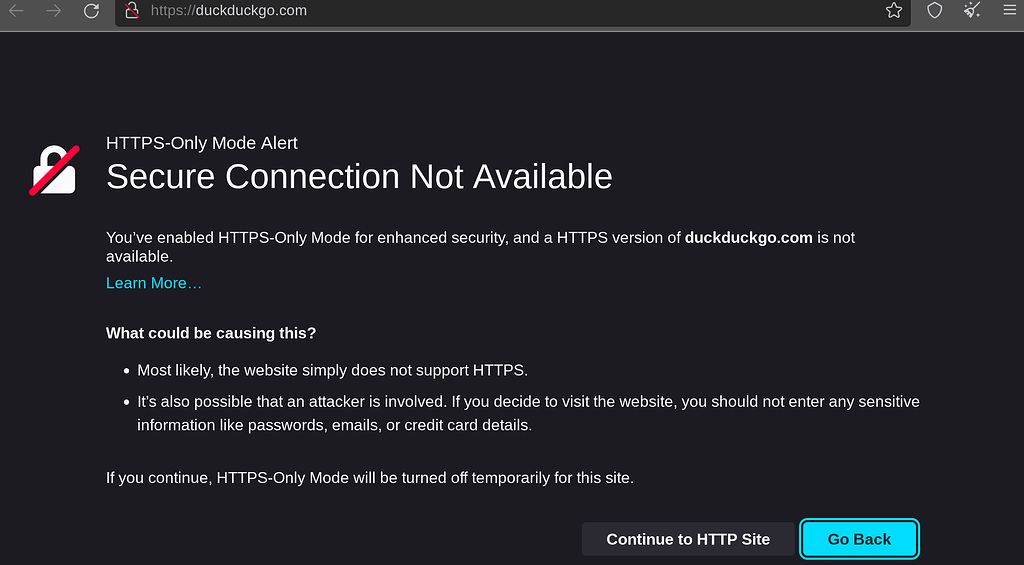Bookmark this page with the star icon
This screenshot has width=1024, height=565.
pyautogui.click(x=893, y=10)
